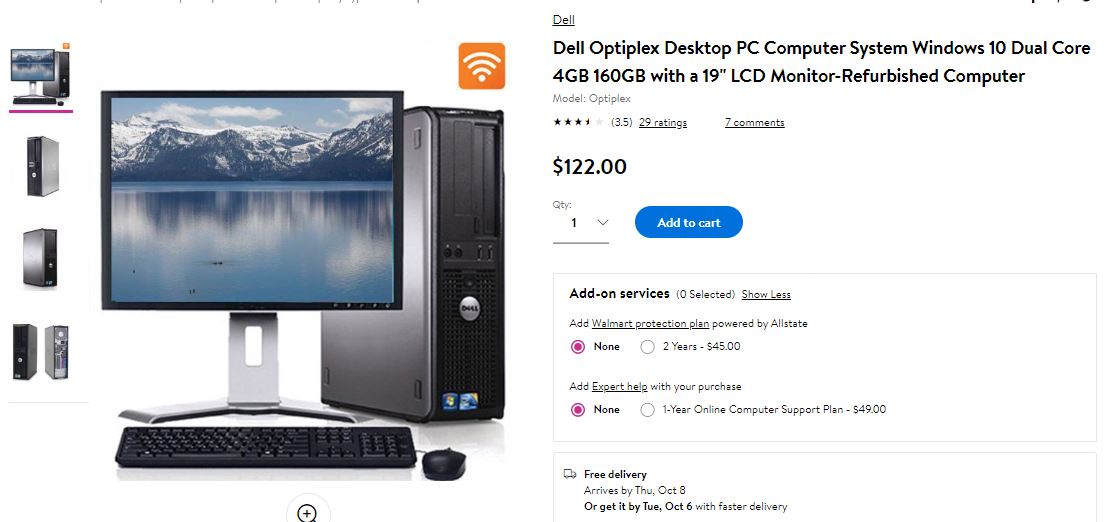Select the third thumbnail showing tower side
Image resolution: width=1111 pixels, height=522 pixels.
(40, 259)
